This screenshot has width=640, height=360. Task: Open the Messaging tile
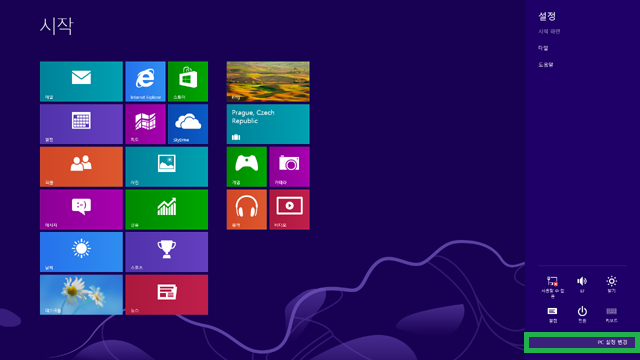[81, 209]
